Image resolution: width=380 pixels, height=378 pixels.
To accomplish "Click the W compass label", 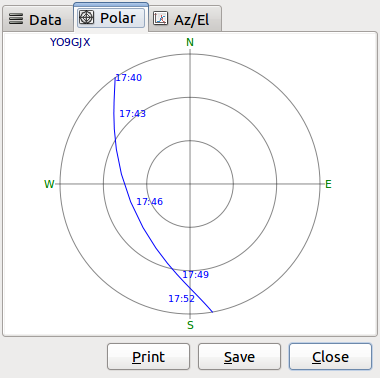I will pyautogui.click(x=49, y=184).
